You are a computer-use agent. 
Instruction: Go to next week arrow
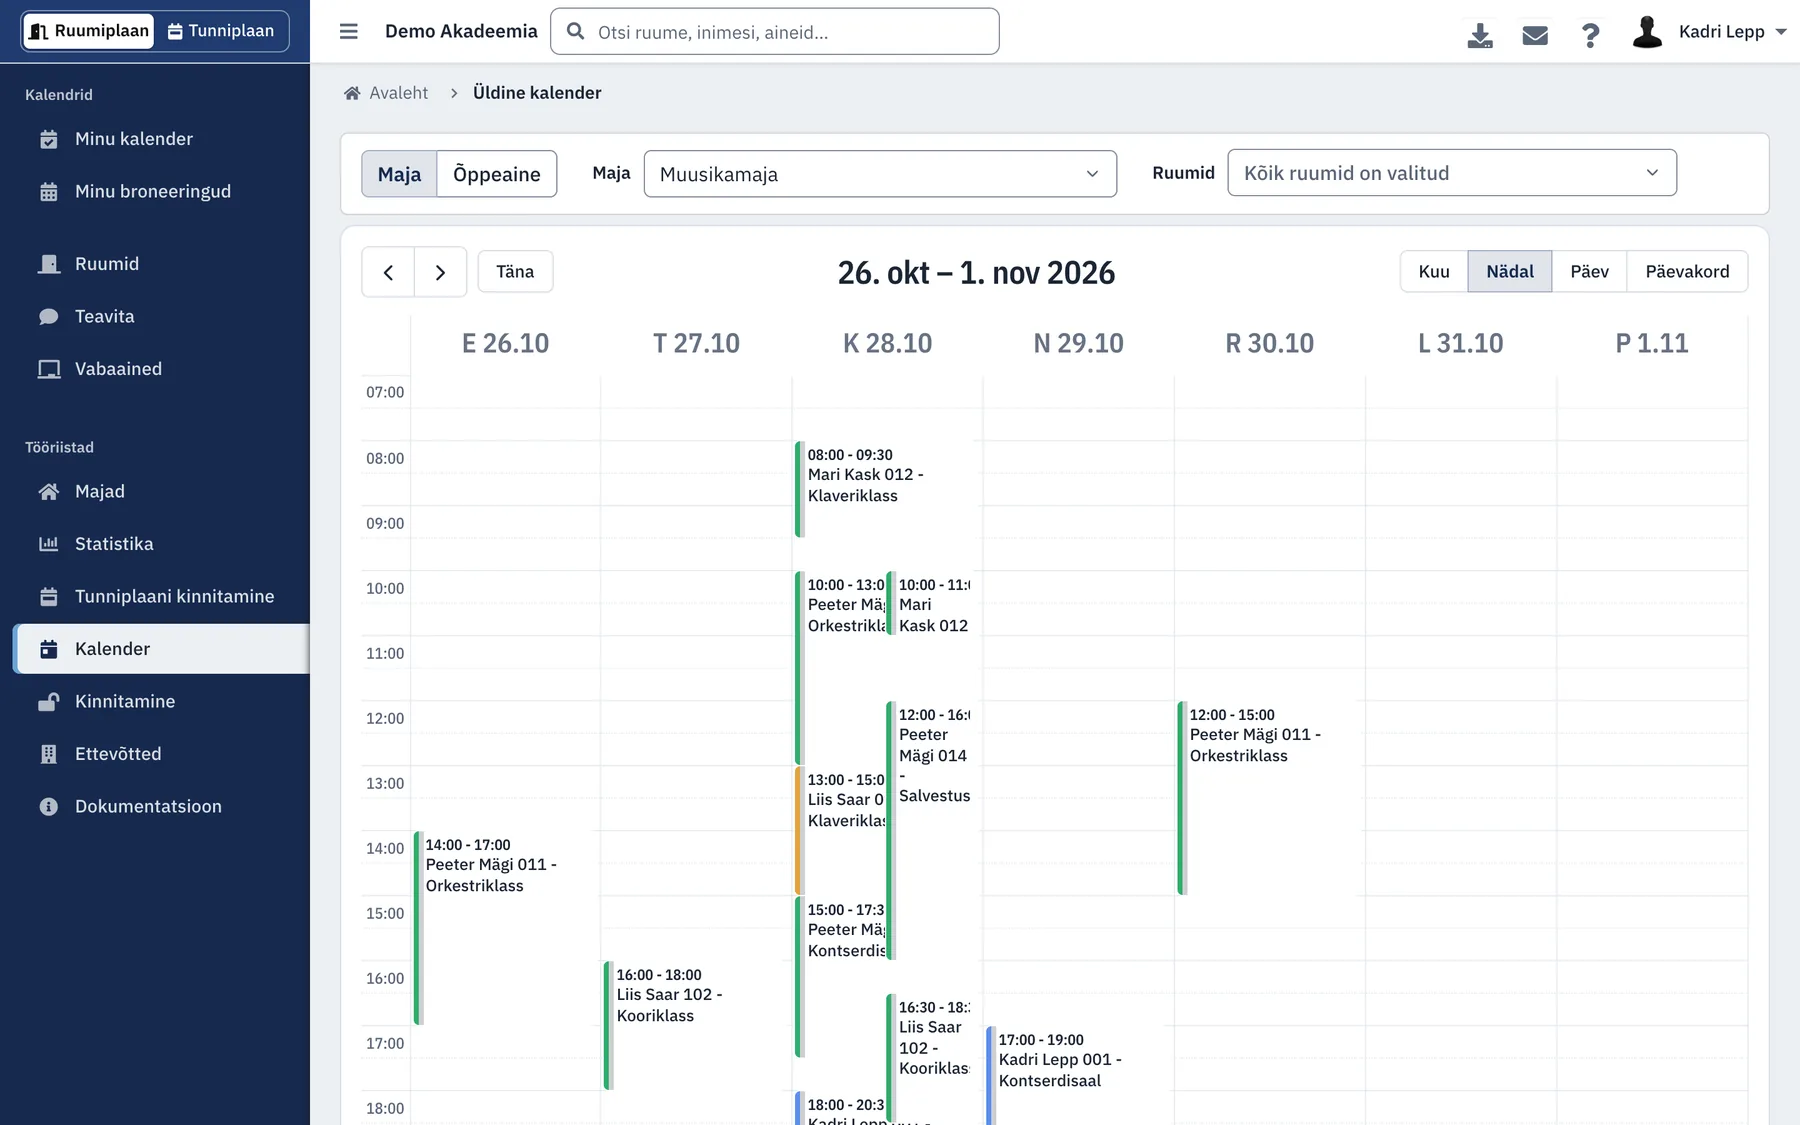440,272
